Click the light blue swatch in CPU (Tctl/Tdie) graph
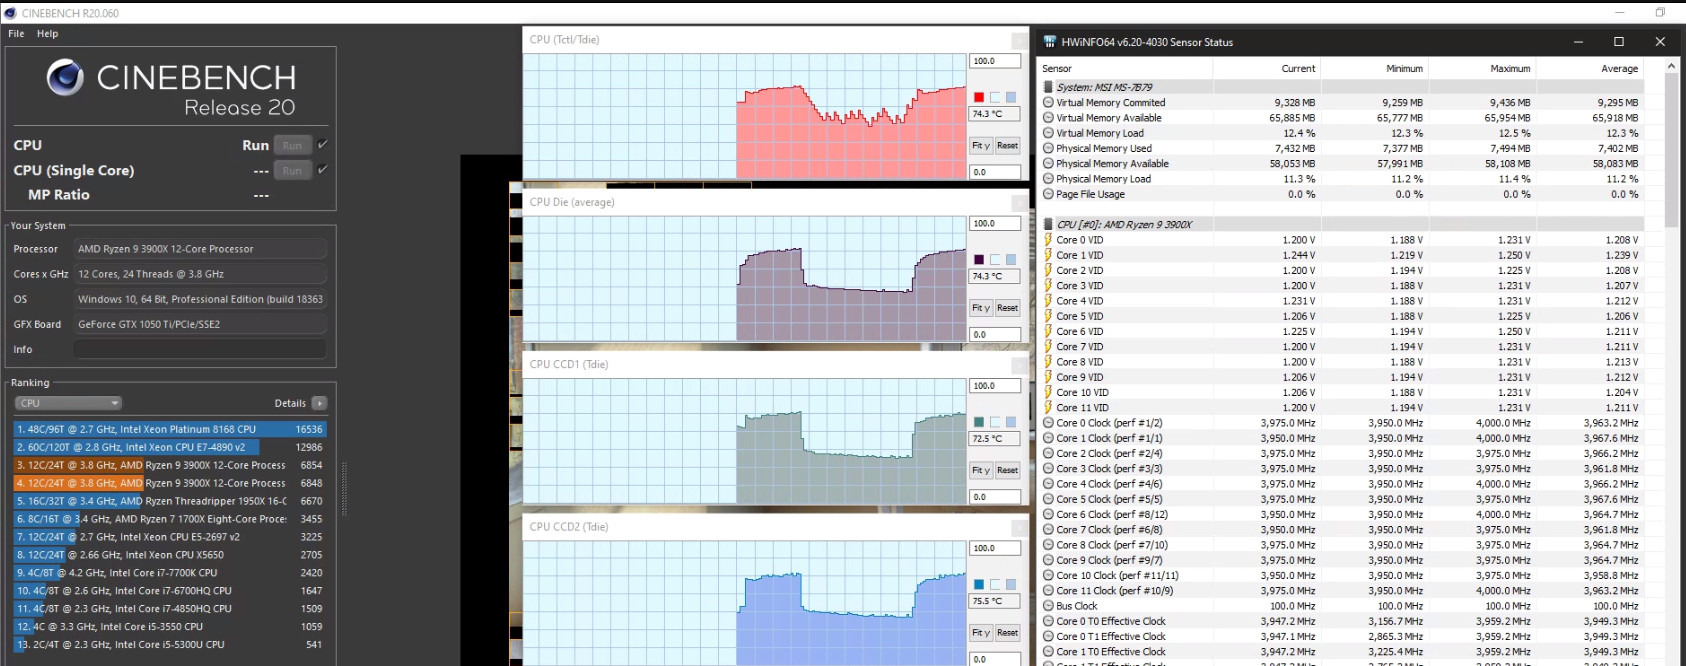The height and width of the screenshot is (666, 1686). pos(1011,97)
